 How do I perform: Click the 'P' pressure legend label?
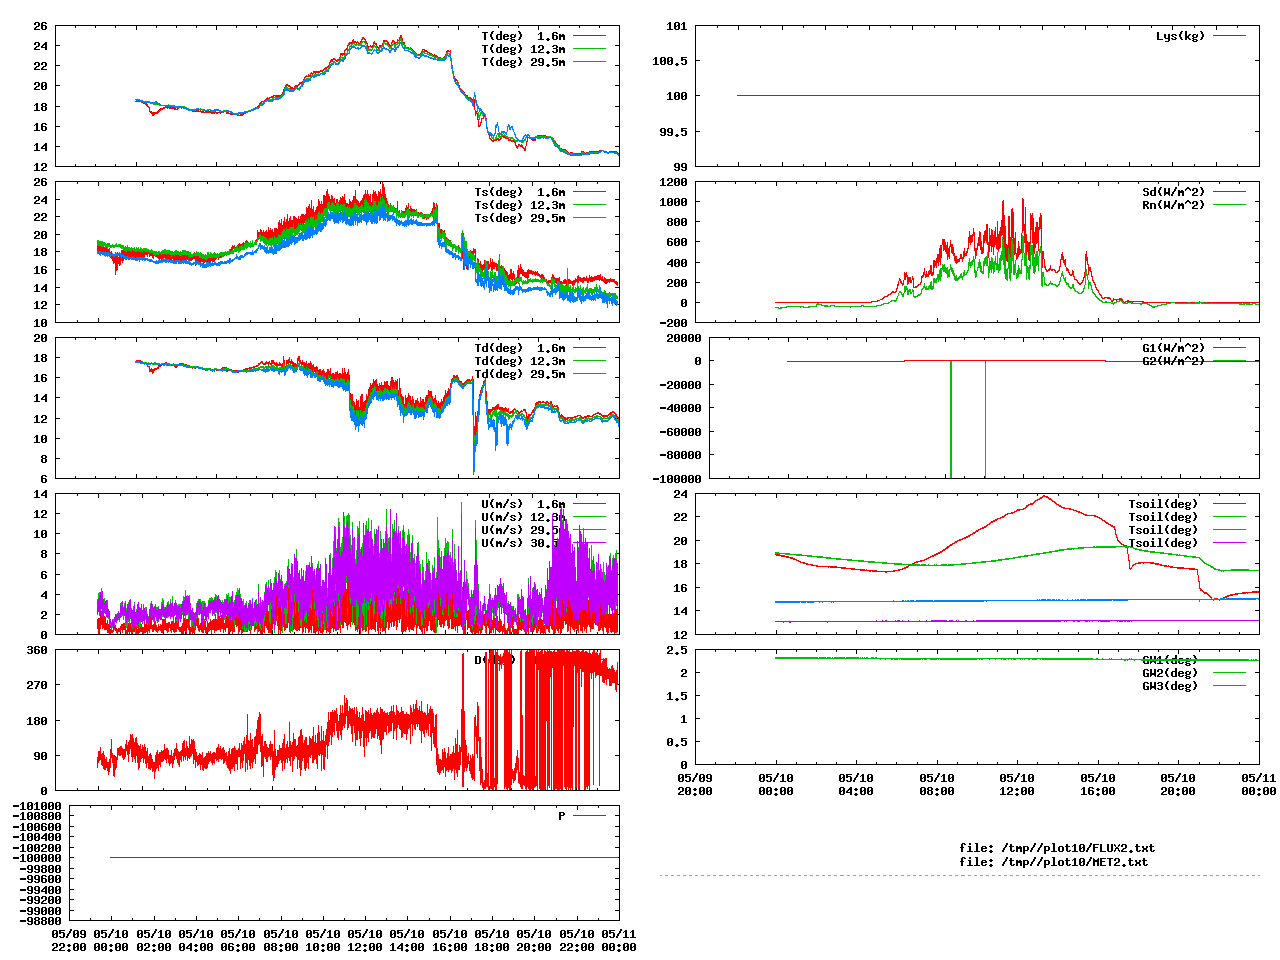click(x=562, y=816)
